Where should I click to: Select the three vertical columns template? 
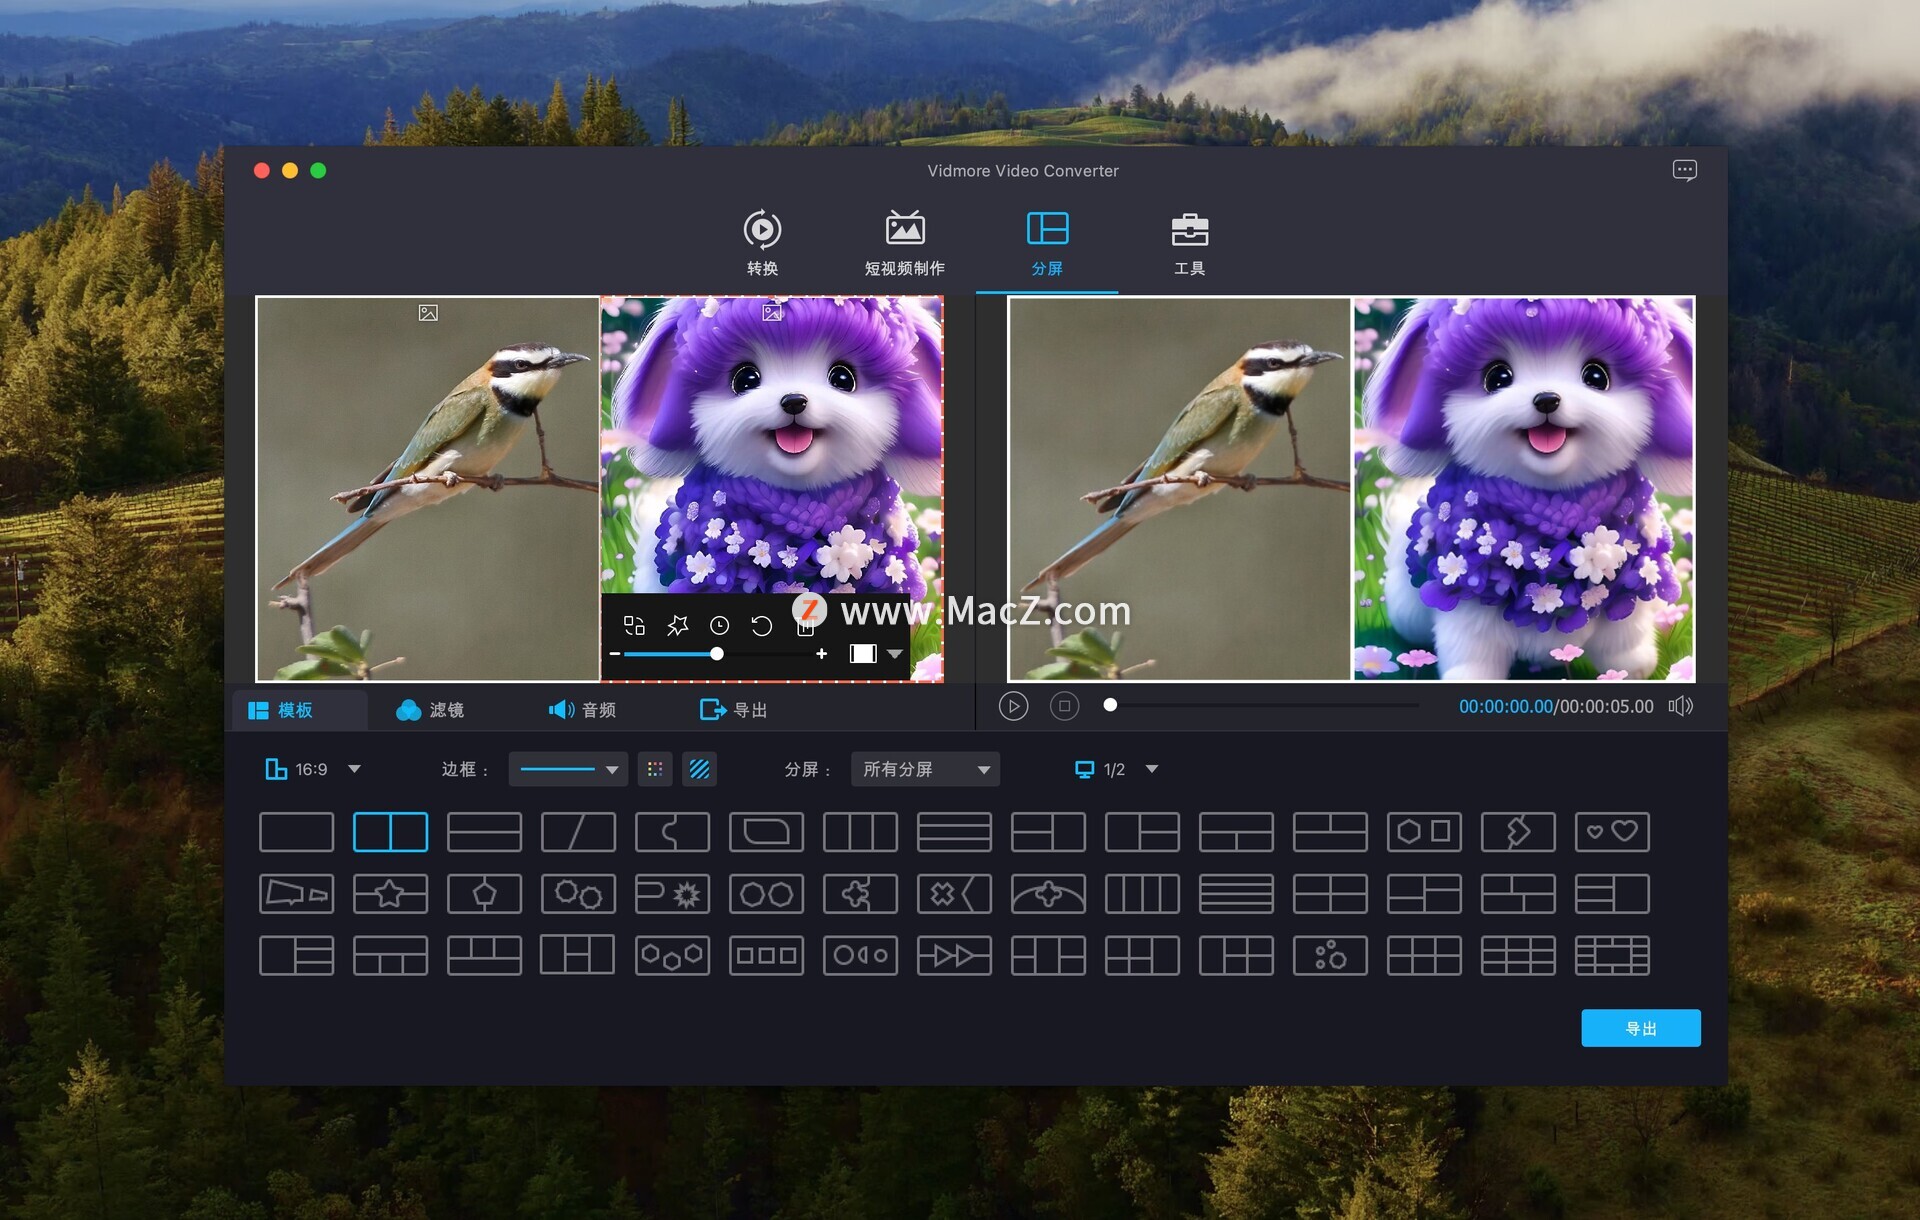pos(860,832)
